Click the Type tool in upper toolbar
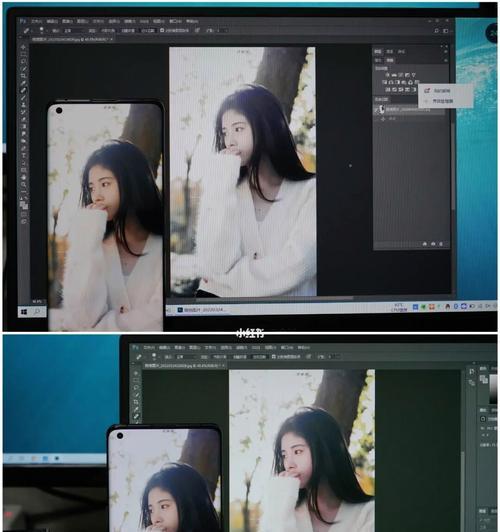Image resolution: width=500 pixels, height=532 pixels. tap(24, 156)
